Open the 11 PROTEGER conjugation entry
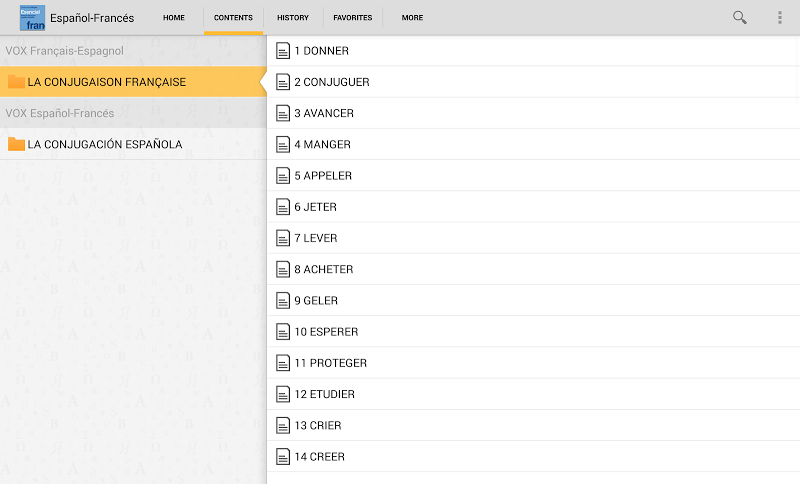This screenshot has height=484, width=800. click(533, 363)
